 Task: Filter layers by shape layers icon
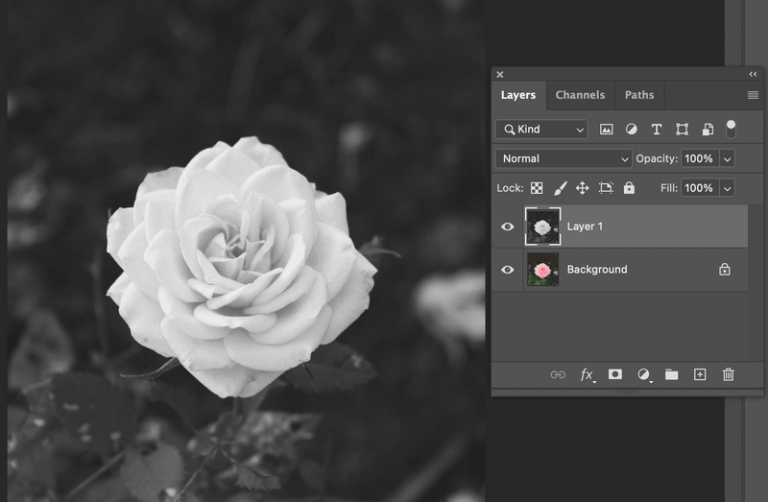682,129
